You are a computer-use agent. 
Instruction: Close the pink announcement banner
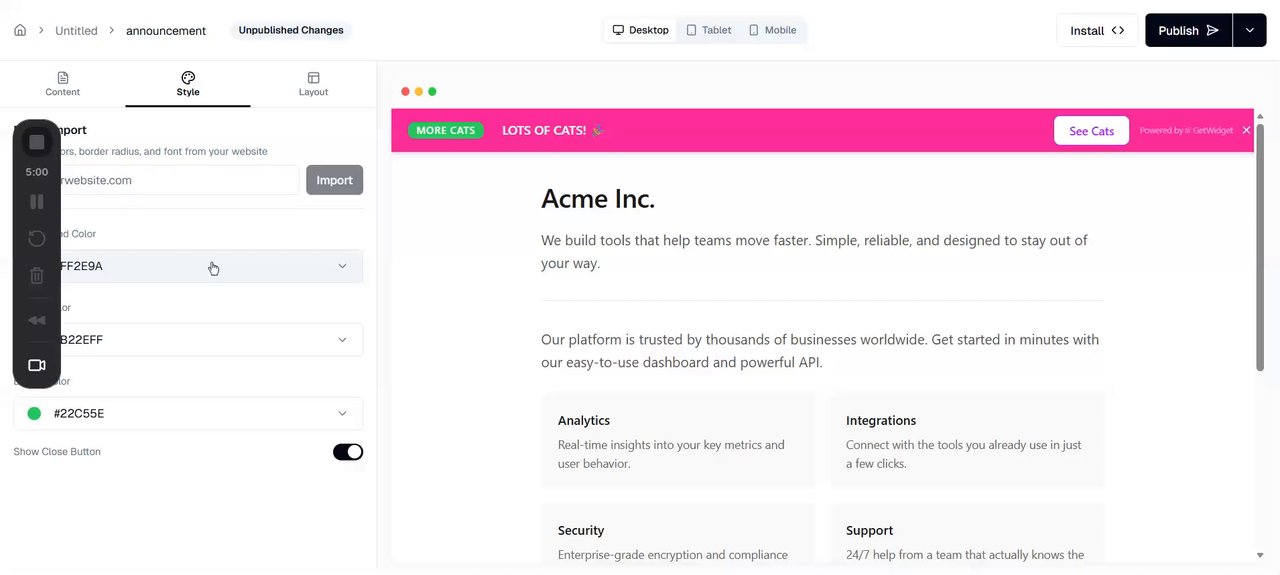(1246, 130)
